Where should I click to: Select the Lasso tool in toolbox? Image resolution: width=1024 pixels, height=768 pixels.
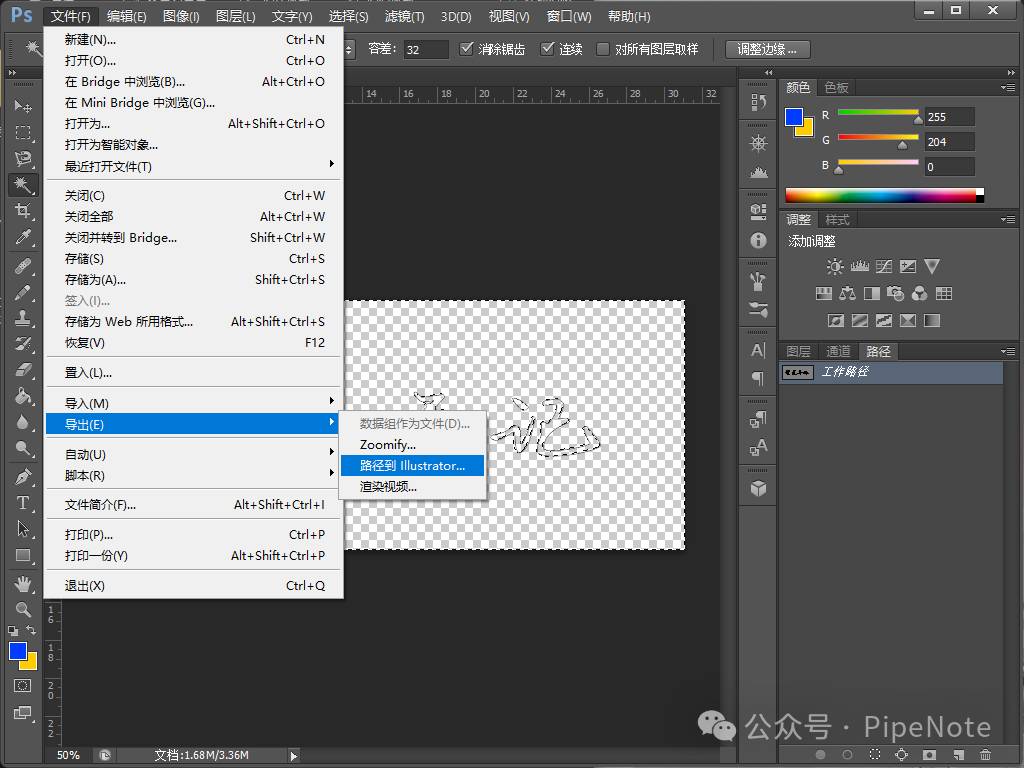click(23, 159)
